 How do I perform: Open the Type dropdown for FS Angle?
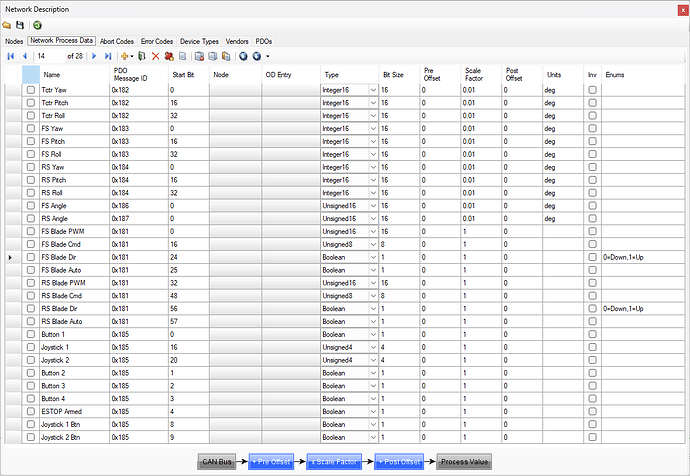point(373,205)
